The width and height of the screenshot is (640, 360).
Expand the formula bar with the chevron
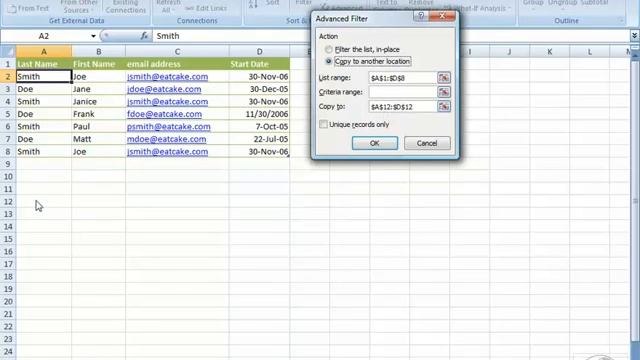pos(634,36)
